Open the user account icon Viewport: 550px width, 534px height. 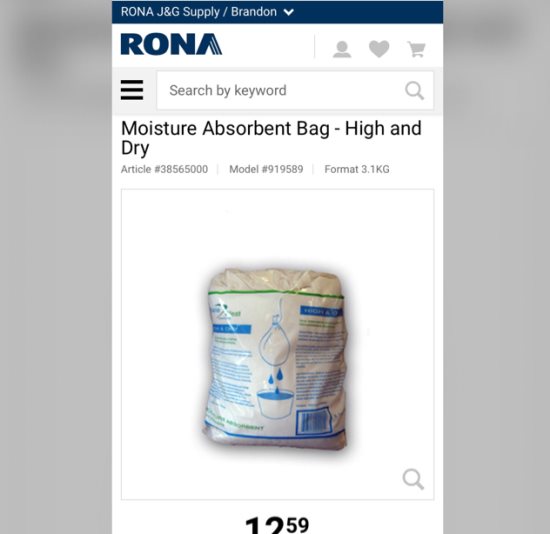tap(342, 49)
